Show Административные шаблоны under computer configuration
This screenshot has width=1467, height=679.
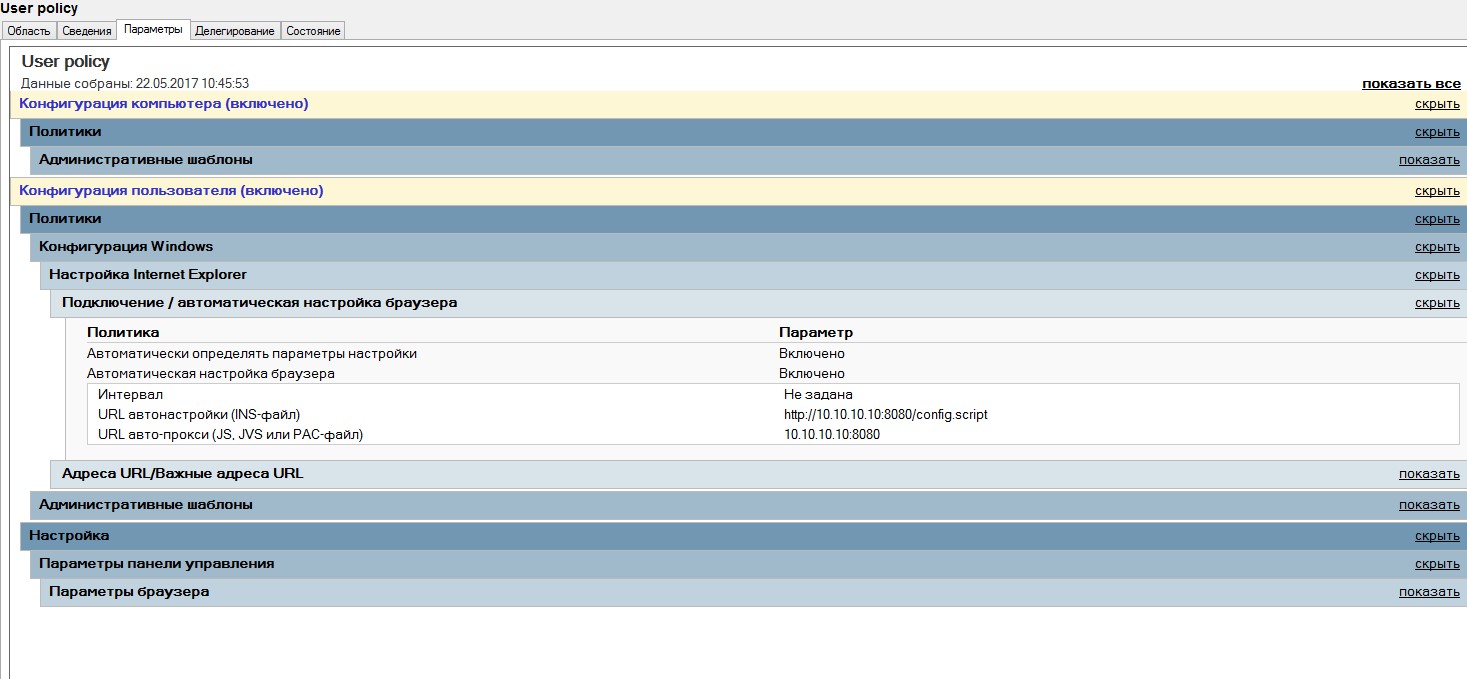pyautogui.click(x=1429, y=159)
